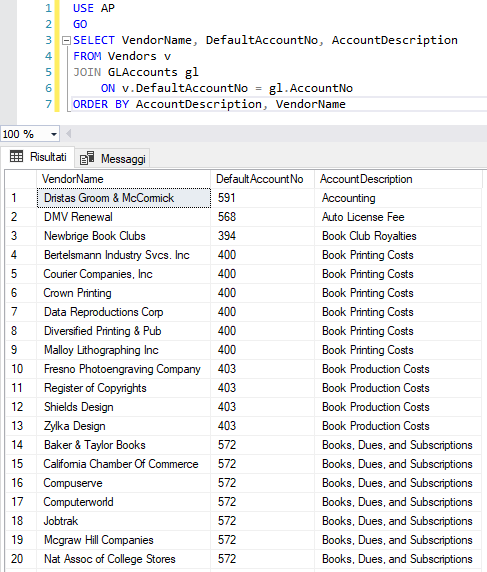The height and width of the screenshot is (572, 487).
Task: Click cell 'Computerworld'
Action: coord(124,502)
